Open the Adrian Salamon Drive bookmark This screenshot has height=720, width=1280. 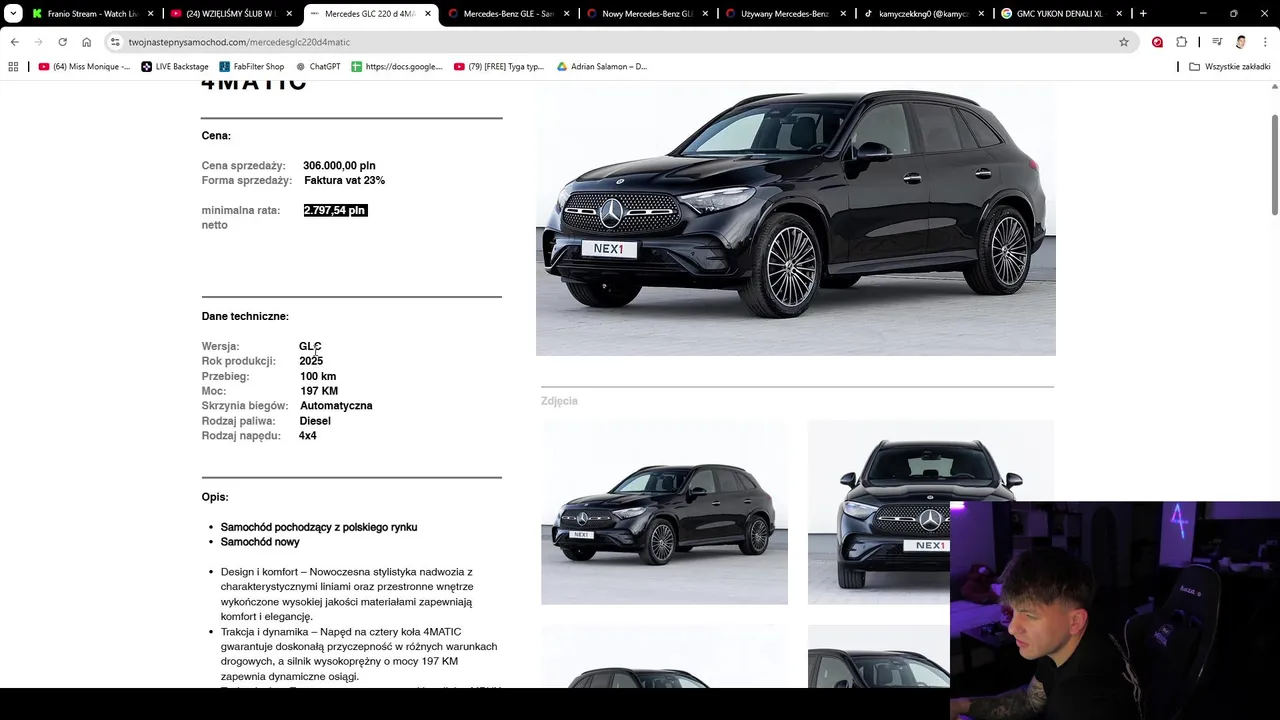(x=602, y=67)
